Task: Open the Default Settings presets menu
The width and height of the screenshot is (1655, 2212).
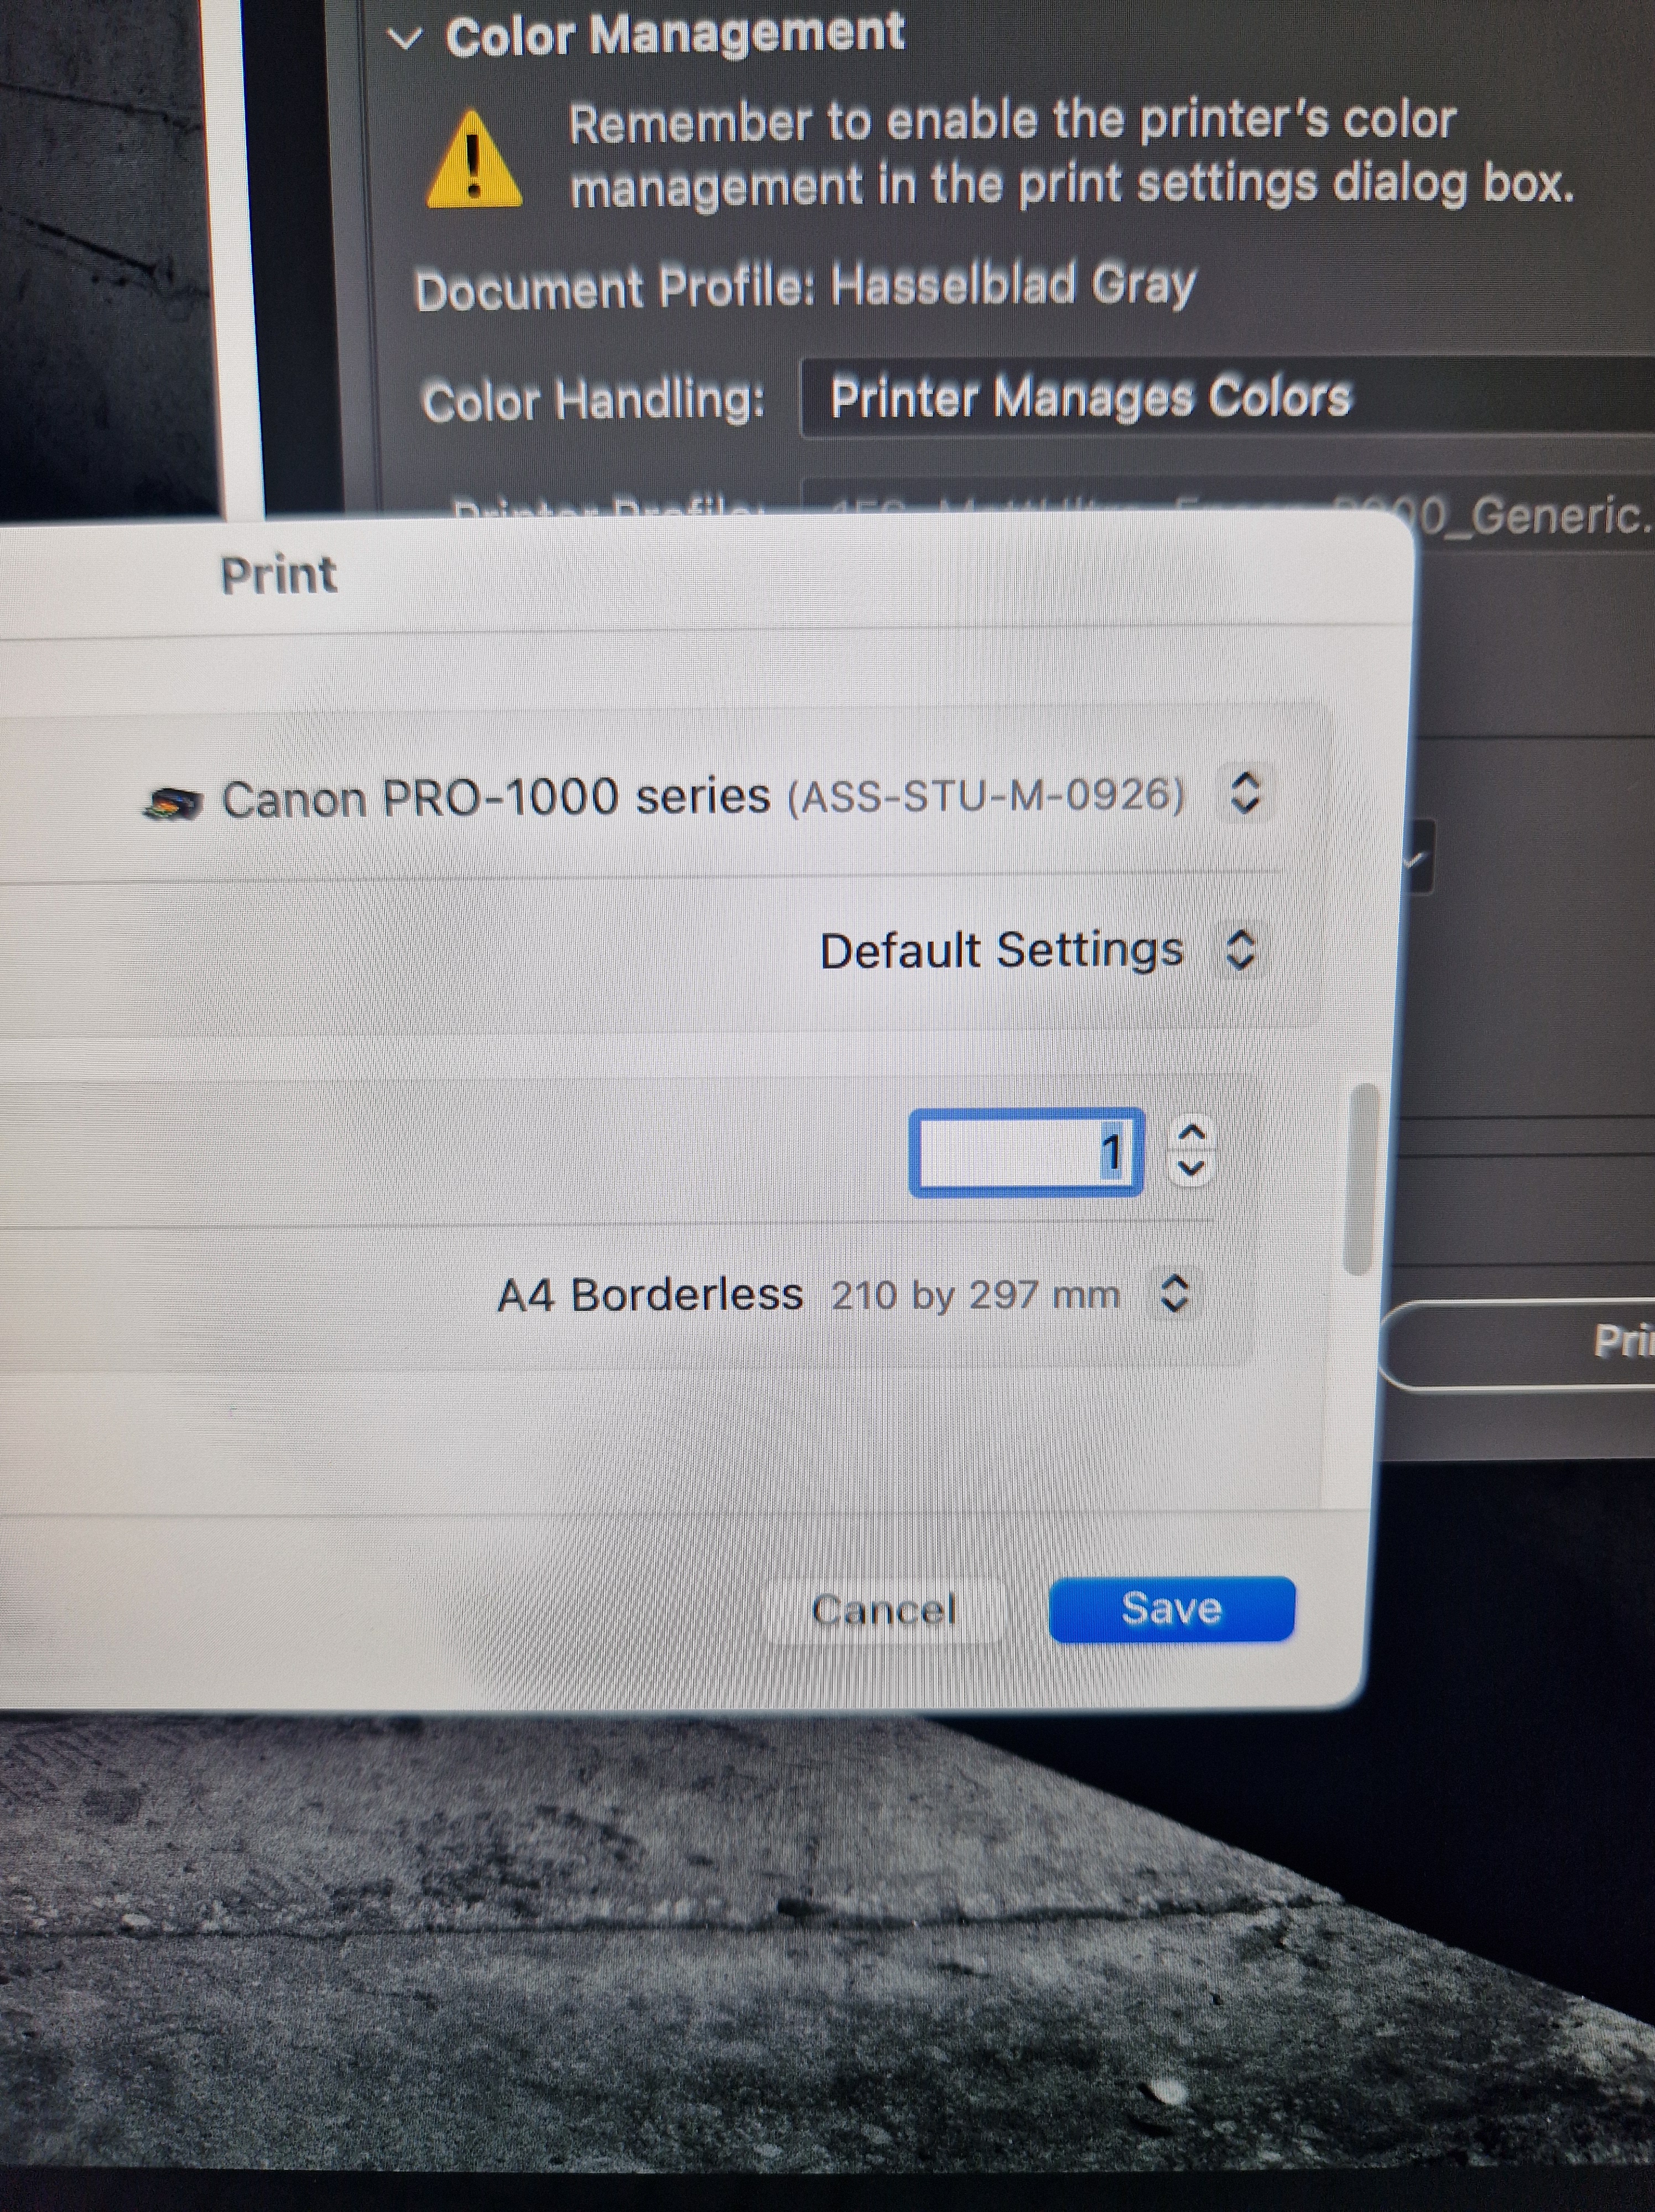Action: (x=1002, y=950)
